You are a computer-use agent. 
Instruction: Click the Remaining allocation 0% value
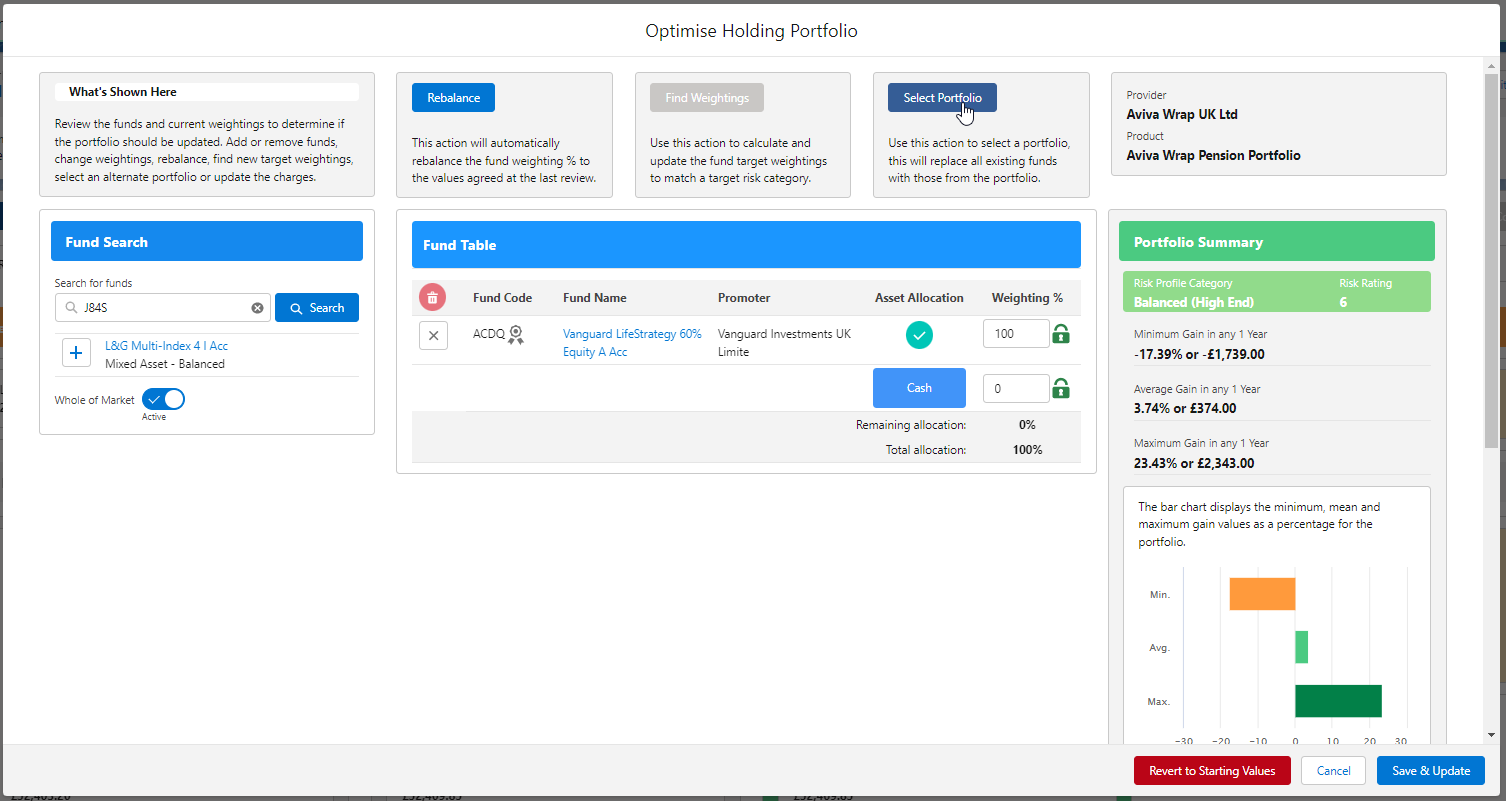1027,425
